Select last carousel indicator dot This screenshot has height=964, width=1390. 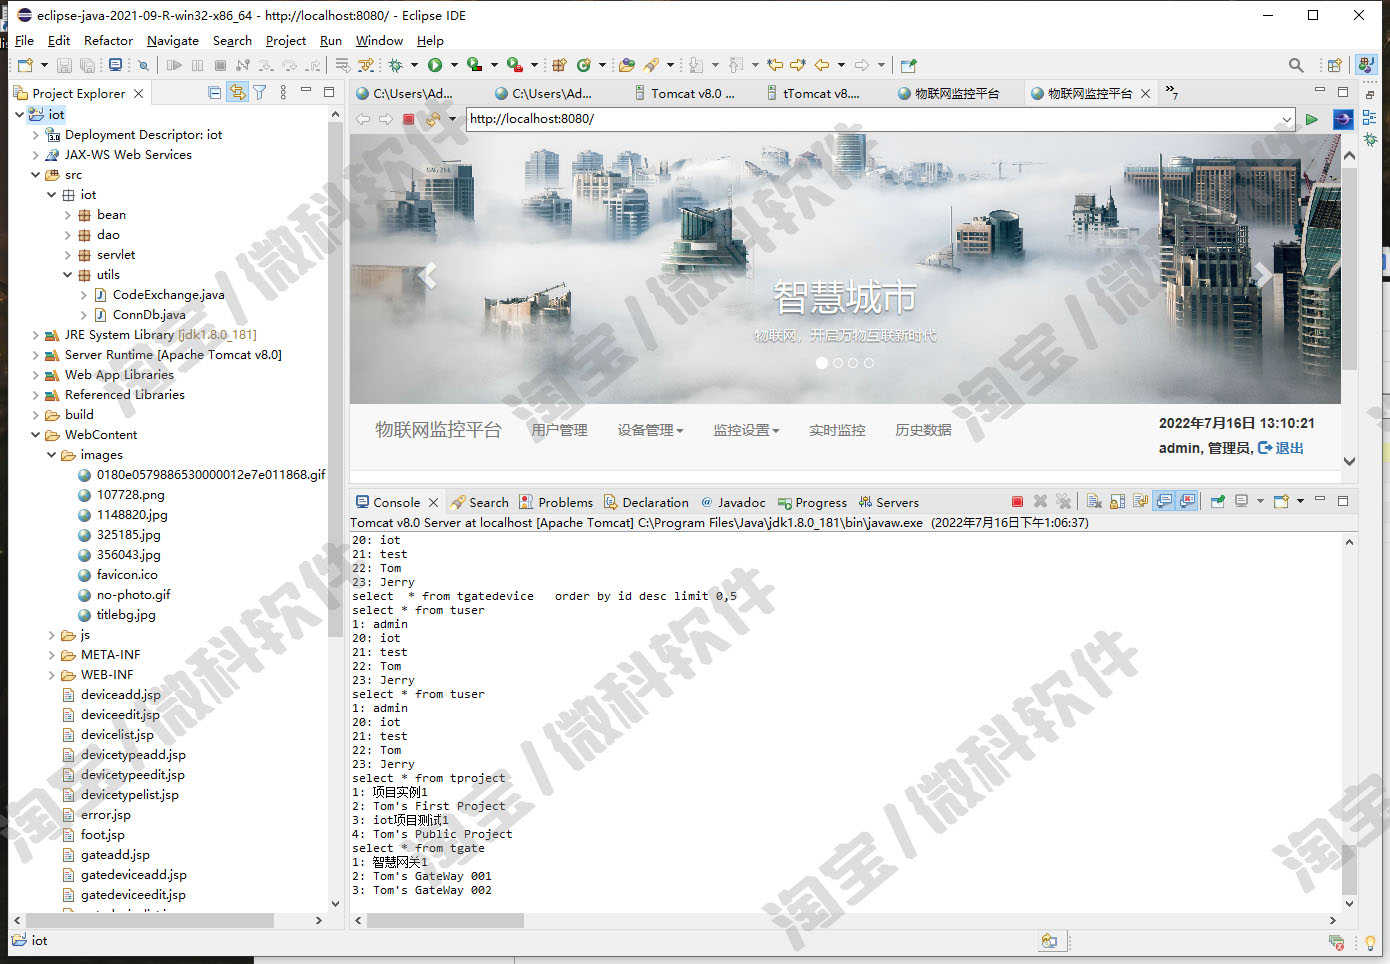[868, 363]
